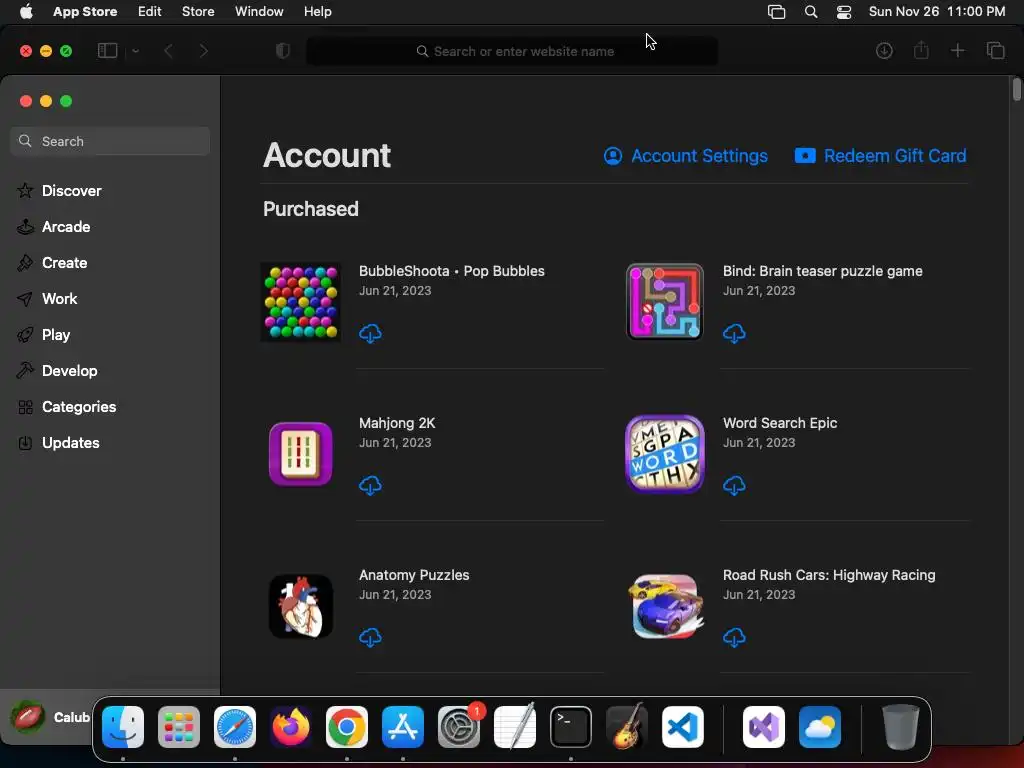Open the Apple menu
This screenshot has height=768, width=1024.
coord(26,11)
